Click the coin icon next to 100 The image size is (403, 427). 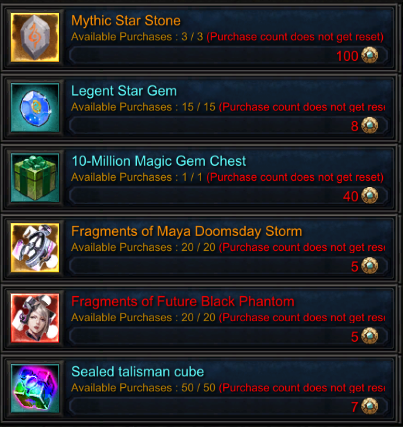point(370,55)
